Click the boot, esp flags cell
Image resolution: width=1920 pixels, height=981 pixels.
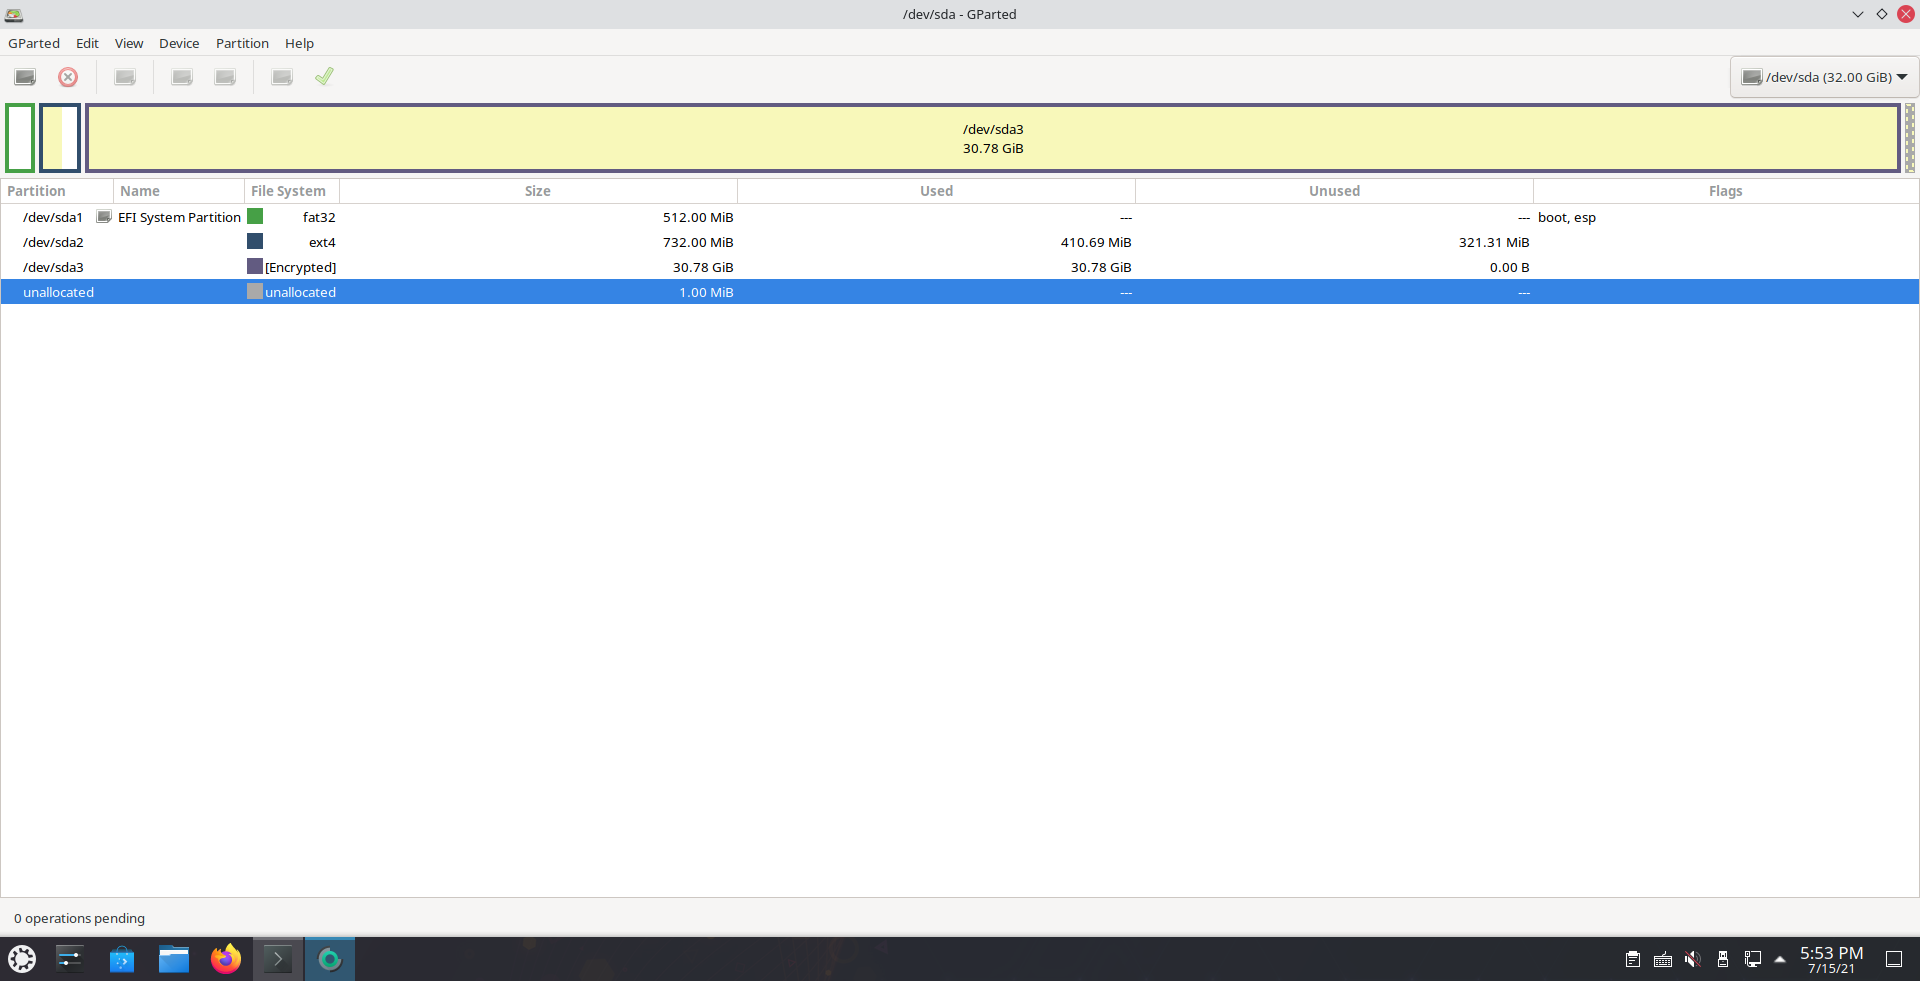coord(1567,217)
